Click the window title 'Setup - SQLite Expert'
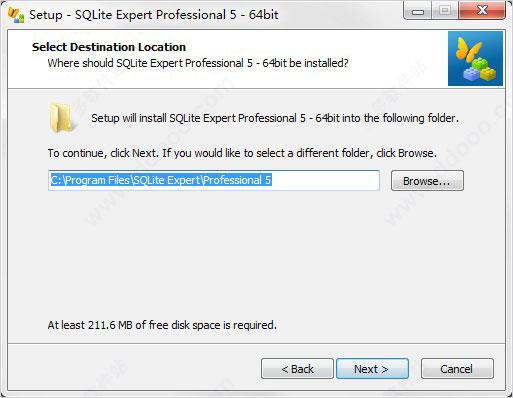513x398 pixels. coord(154,15)
